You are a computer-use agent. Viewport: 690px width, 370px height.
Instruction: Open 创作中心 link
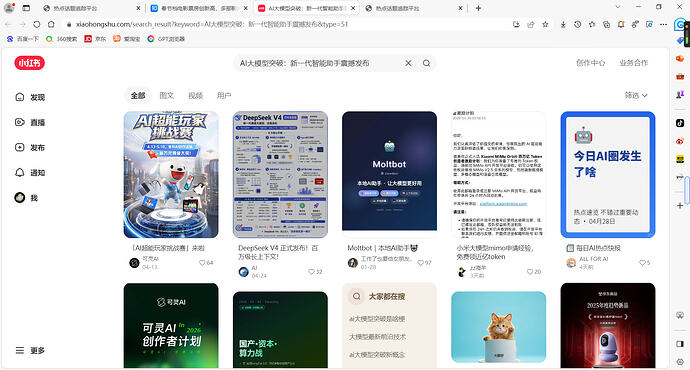coord(591,63)
